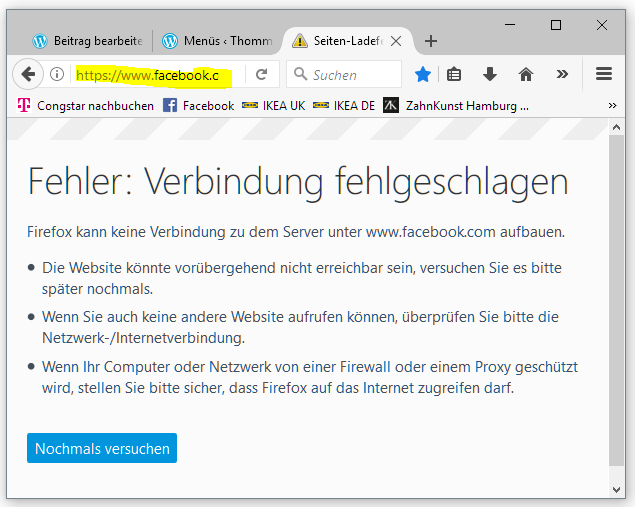Viewport: 635px width, 507px height.
Task: Open ZahnKunst Hamburg bookmark
Action: click(x=456, y=106)
